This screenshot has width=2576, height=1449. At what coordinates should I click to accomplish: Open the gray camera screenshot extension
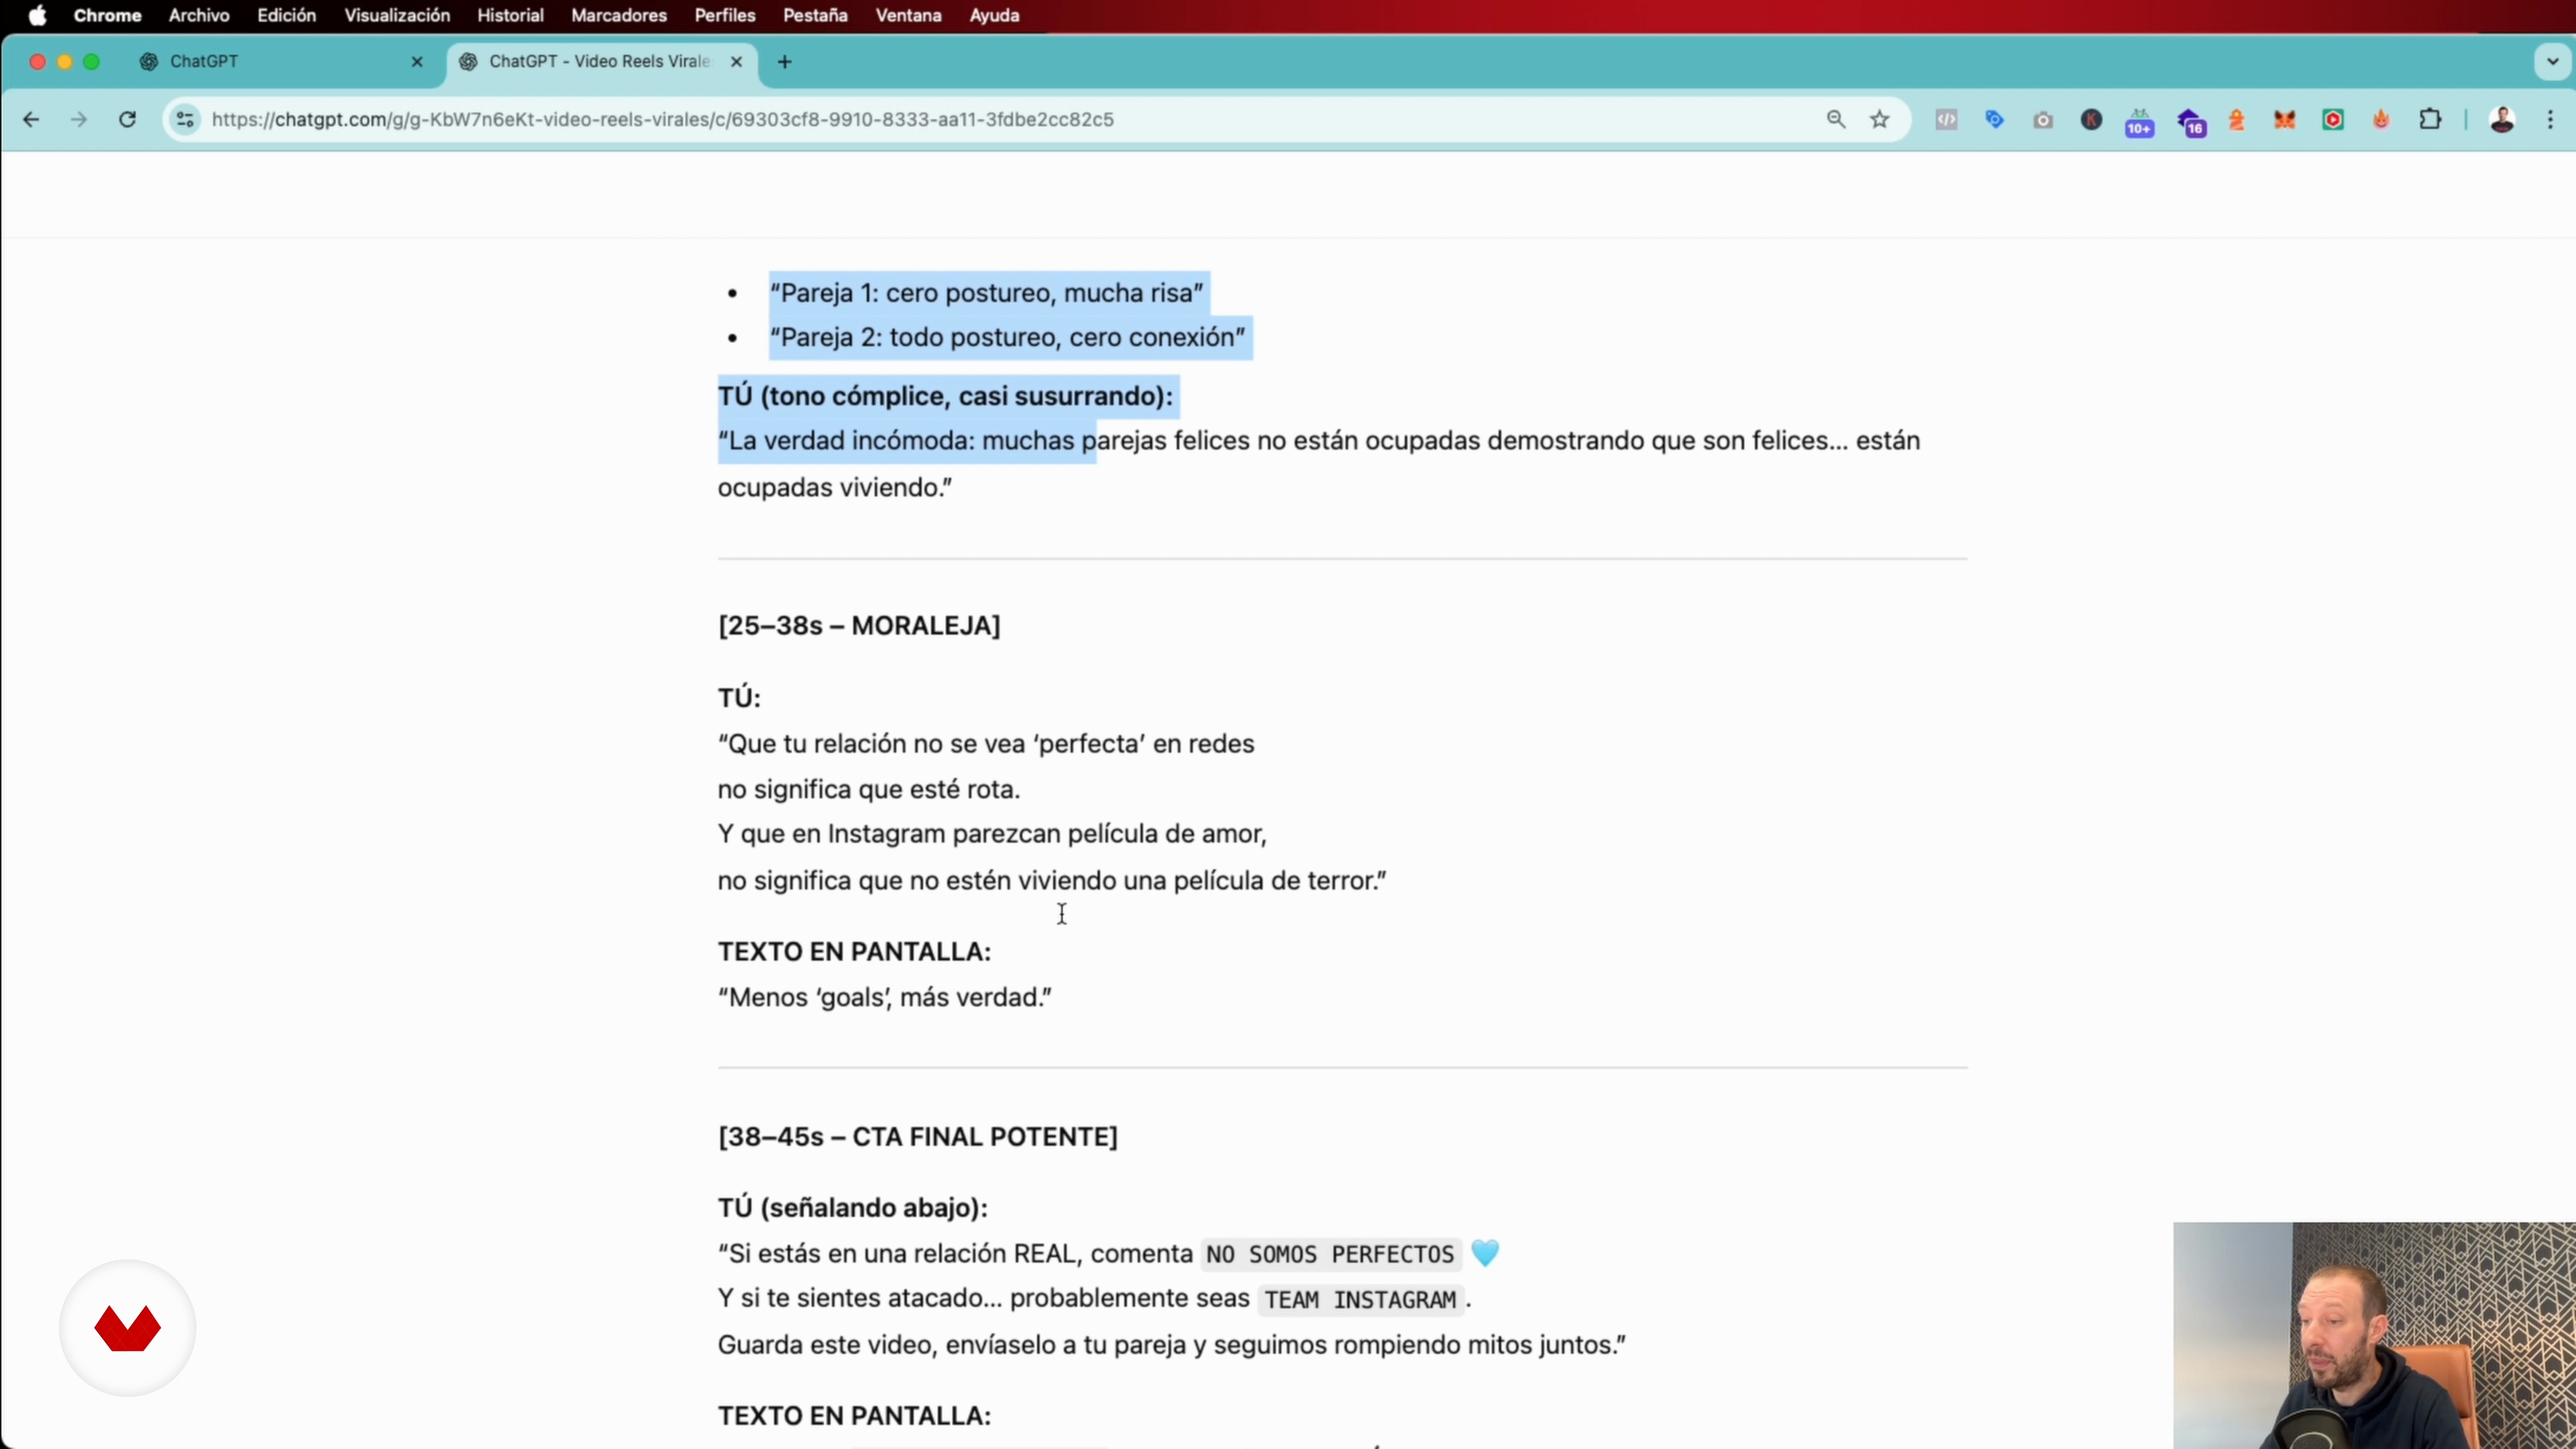2043,120
